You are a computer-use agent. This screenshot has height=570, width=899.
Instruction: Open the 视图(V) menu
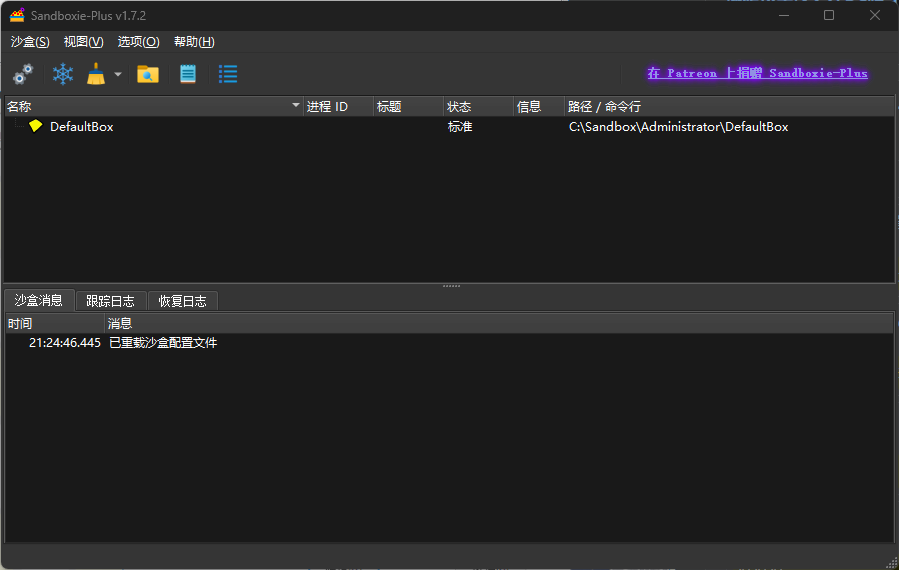[84, 42]
